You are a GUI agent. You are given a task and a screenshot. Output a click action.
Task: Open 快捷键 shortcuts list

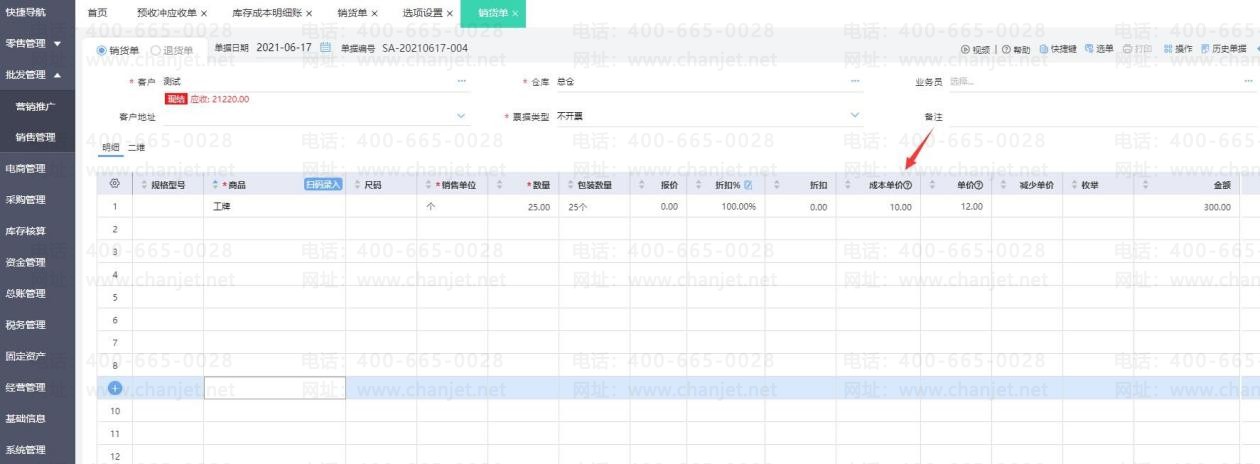pyautogui.click(x=1058, y=49)
